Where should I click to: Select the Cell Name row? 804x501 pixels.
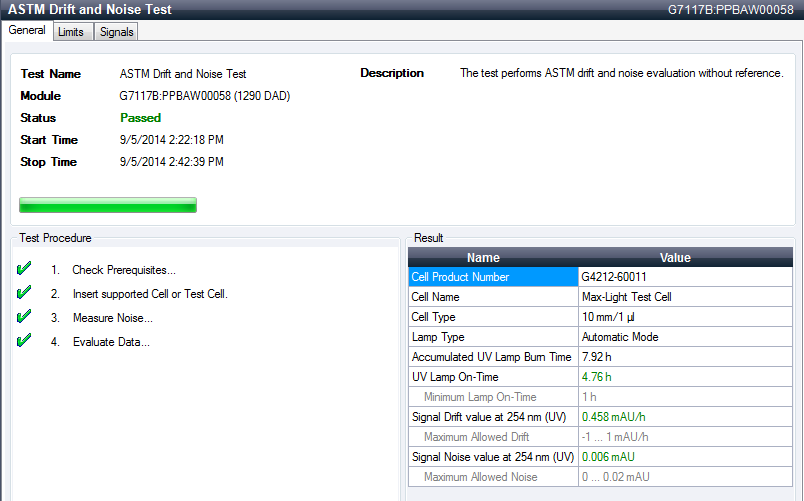point(493,297)
